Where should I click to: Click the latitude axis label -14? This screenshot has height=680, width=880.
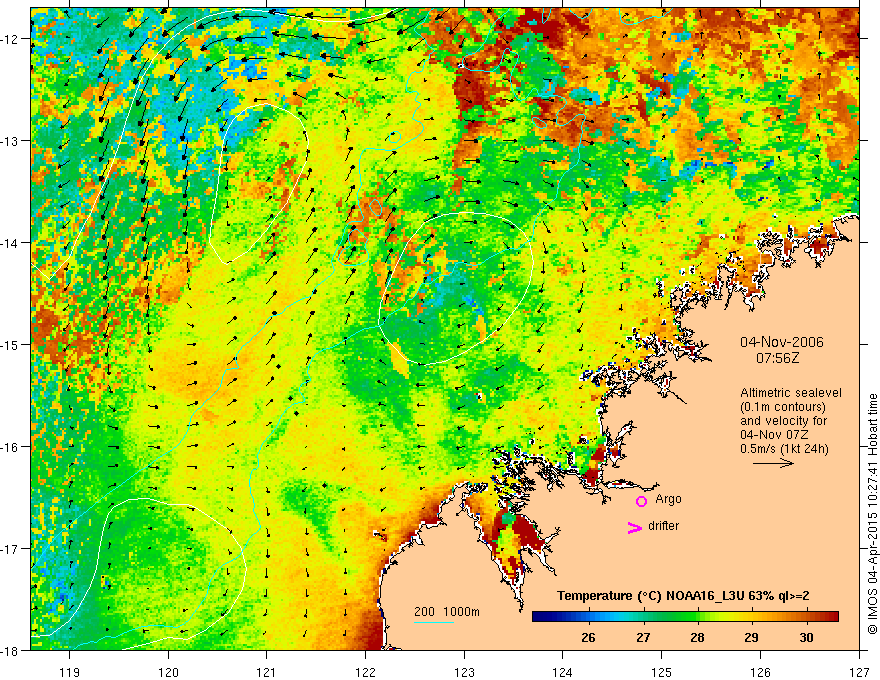(11, 242)
